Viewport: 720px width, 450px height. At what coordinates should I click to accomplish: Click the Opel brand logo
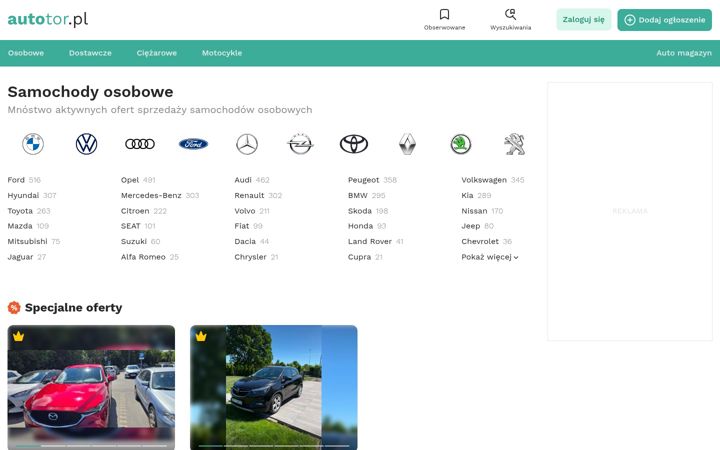[x=300, y=144]
